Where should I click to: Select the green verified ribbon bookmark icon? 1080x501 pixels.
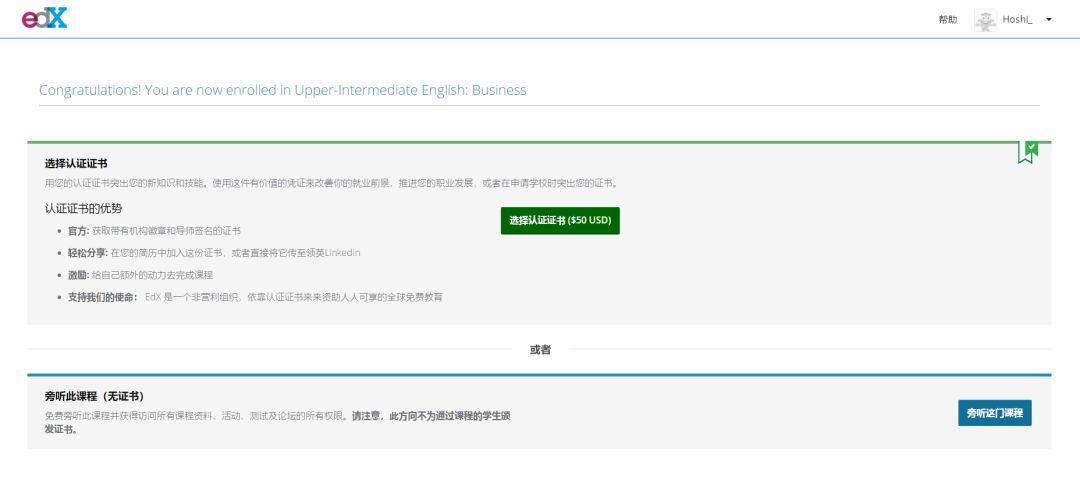(1028, 152)
